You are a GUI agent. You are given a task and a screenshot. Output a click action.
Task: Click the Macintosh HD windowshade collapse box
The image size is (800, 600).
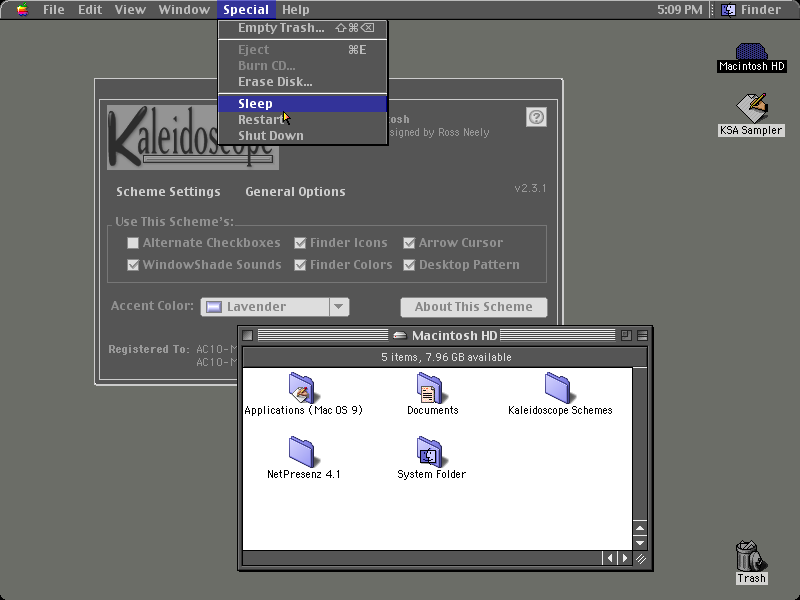tap(642, 335)
